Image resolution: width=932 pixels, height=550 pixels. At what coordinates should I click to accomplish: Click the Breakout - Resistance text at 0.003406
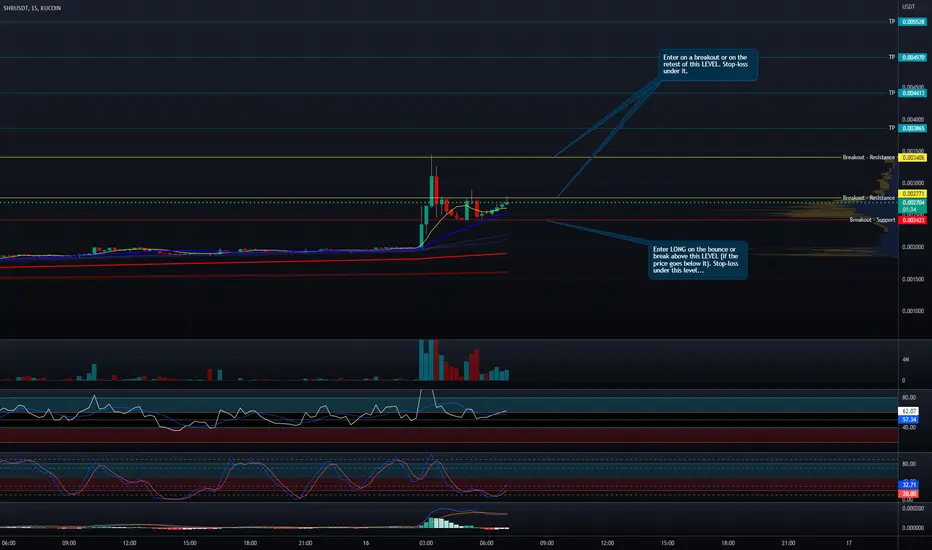click(868, 158)
